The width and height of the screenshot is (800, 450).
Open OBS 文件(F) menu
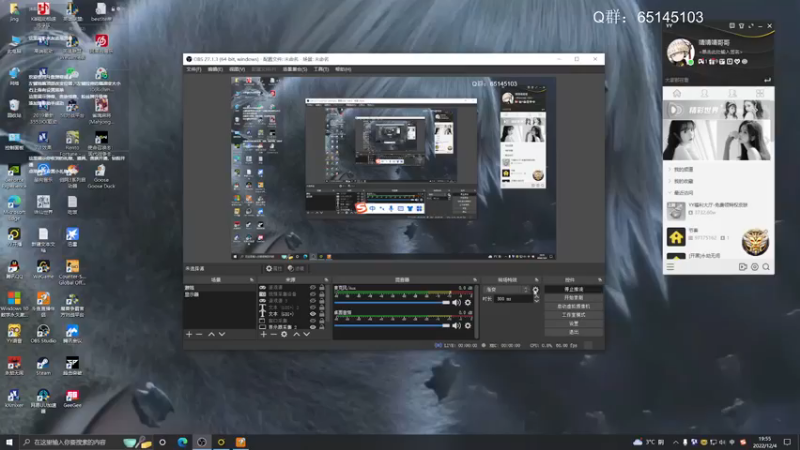[x=194, y=69]
